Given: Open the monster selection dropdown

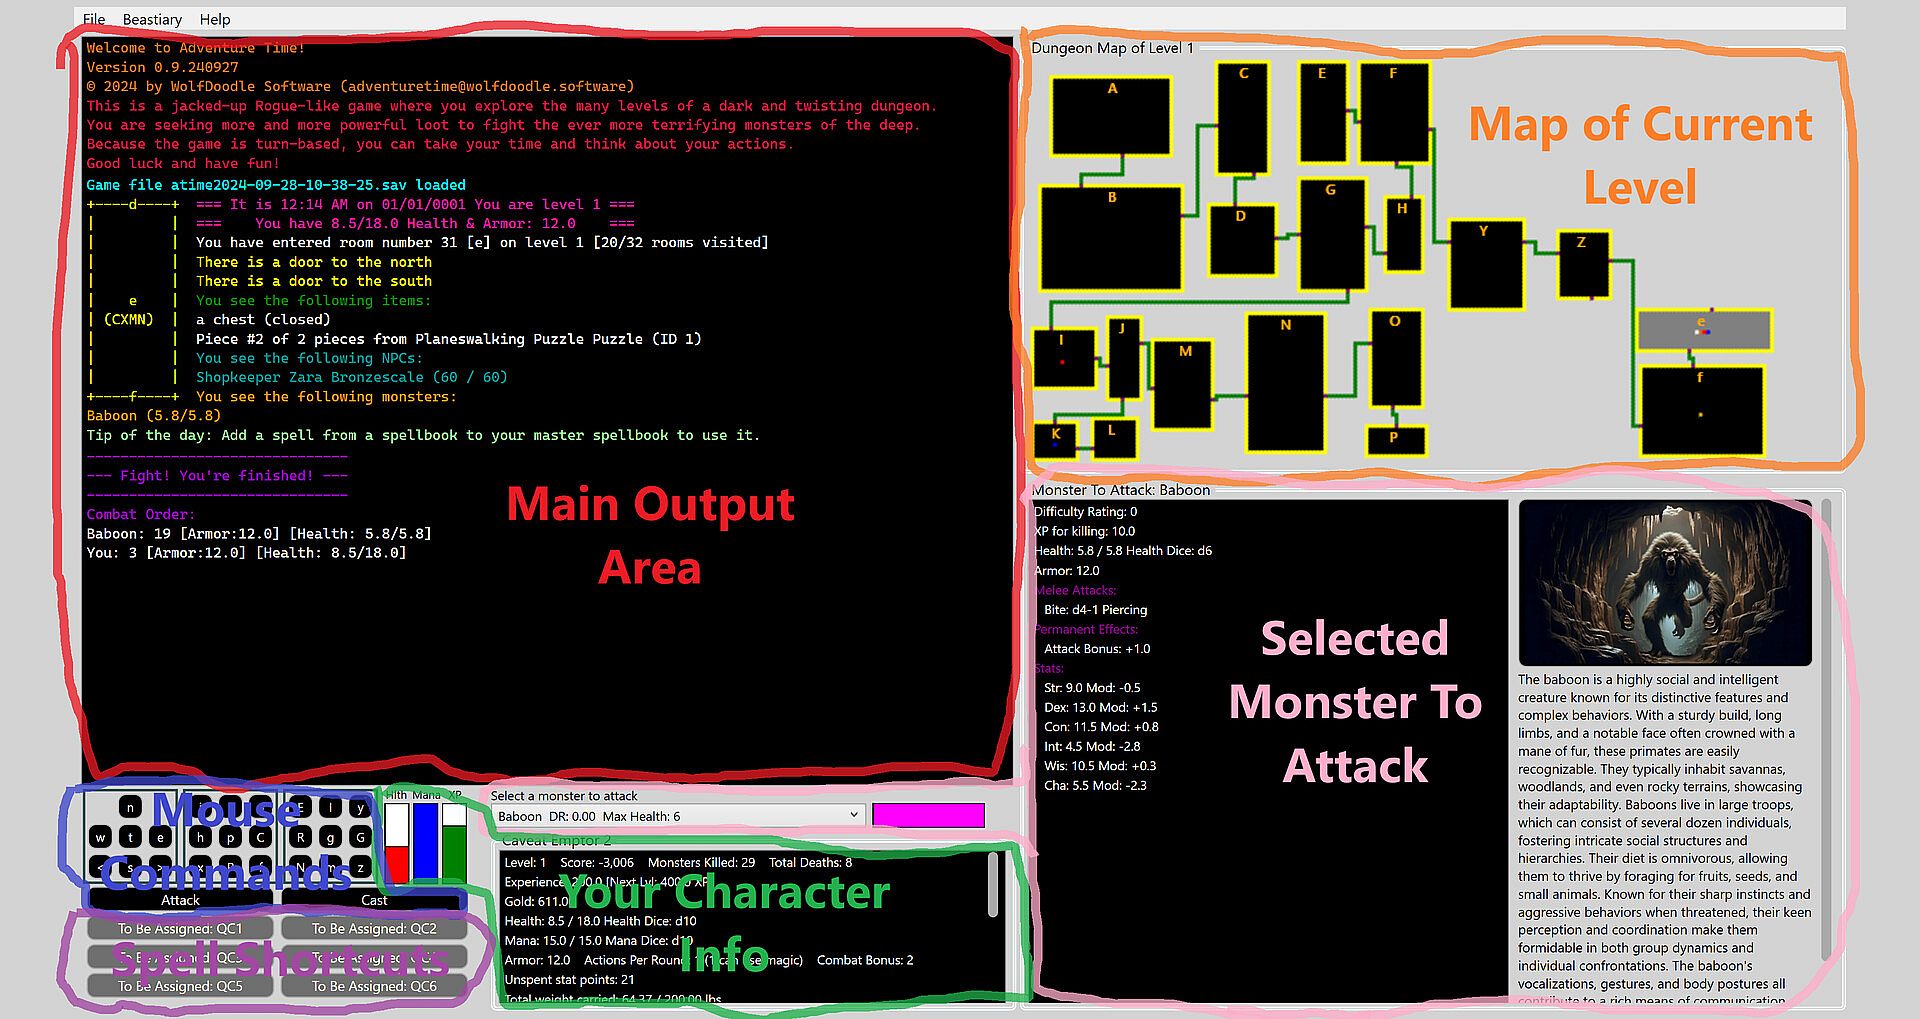Looking at the screenshot, I should coord(678,816).
